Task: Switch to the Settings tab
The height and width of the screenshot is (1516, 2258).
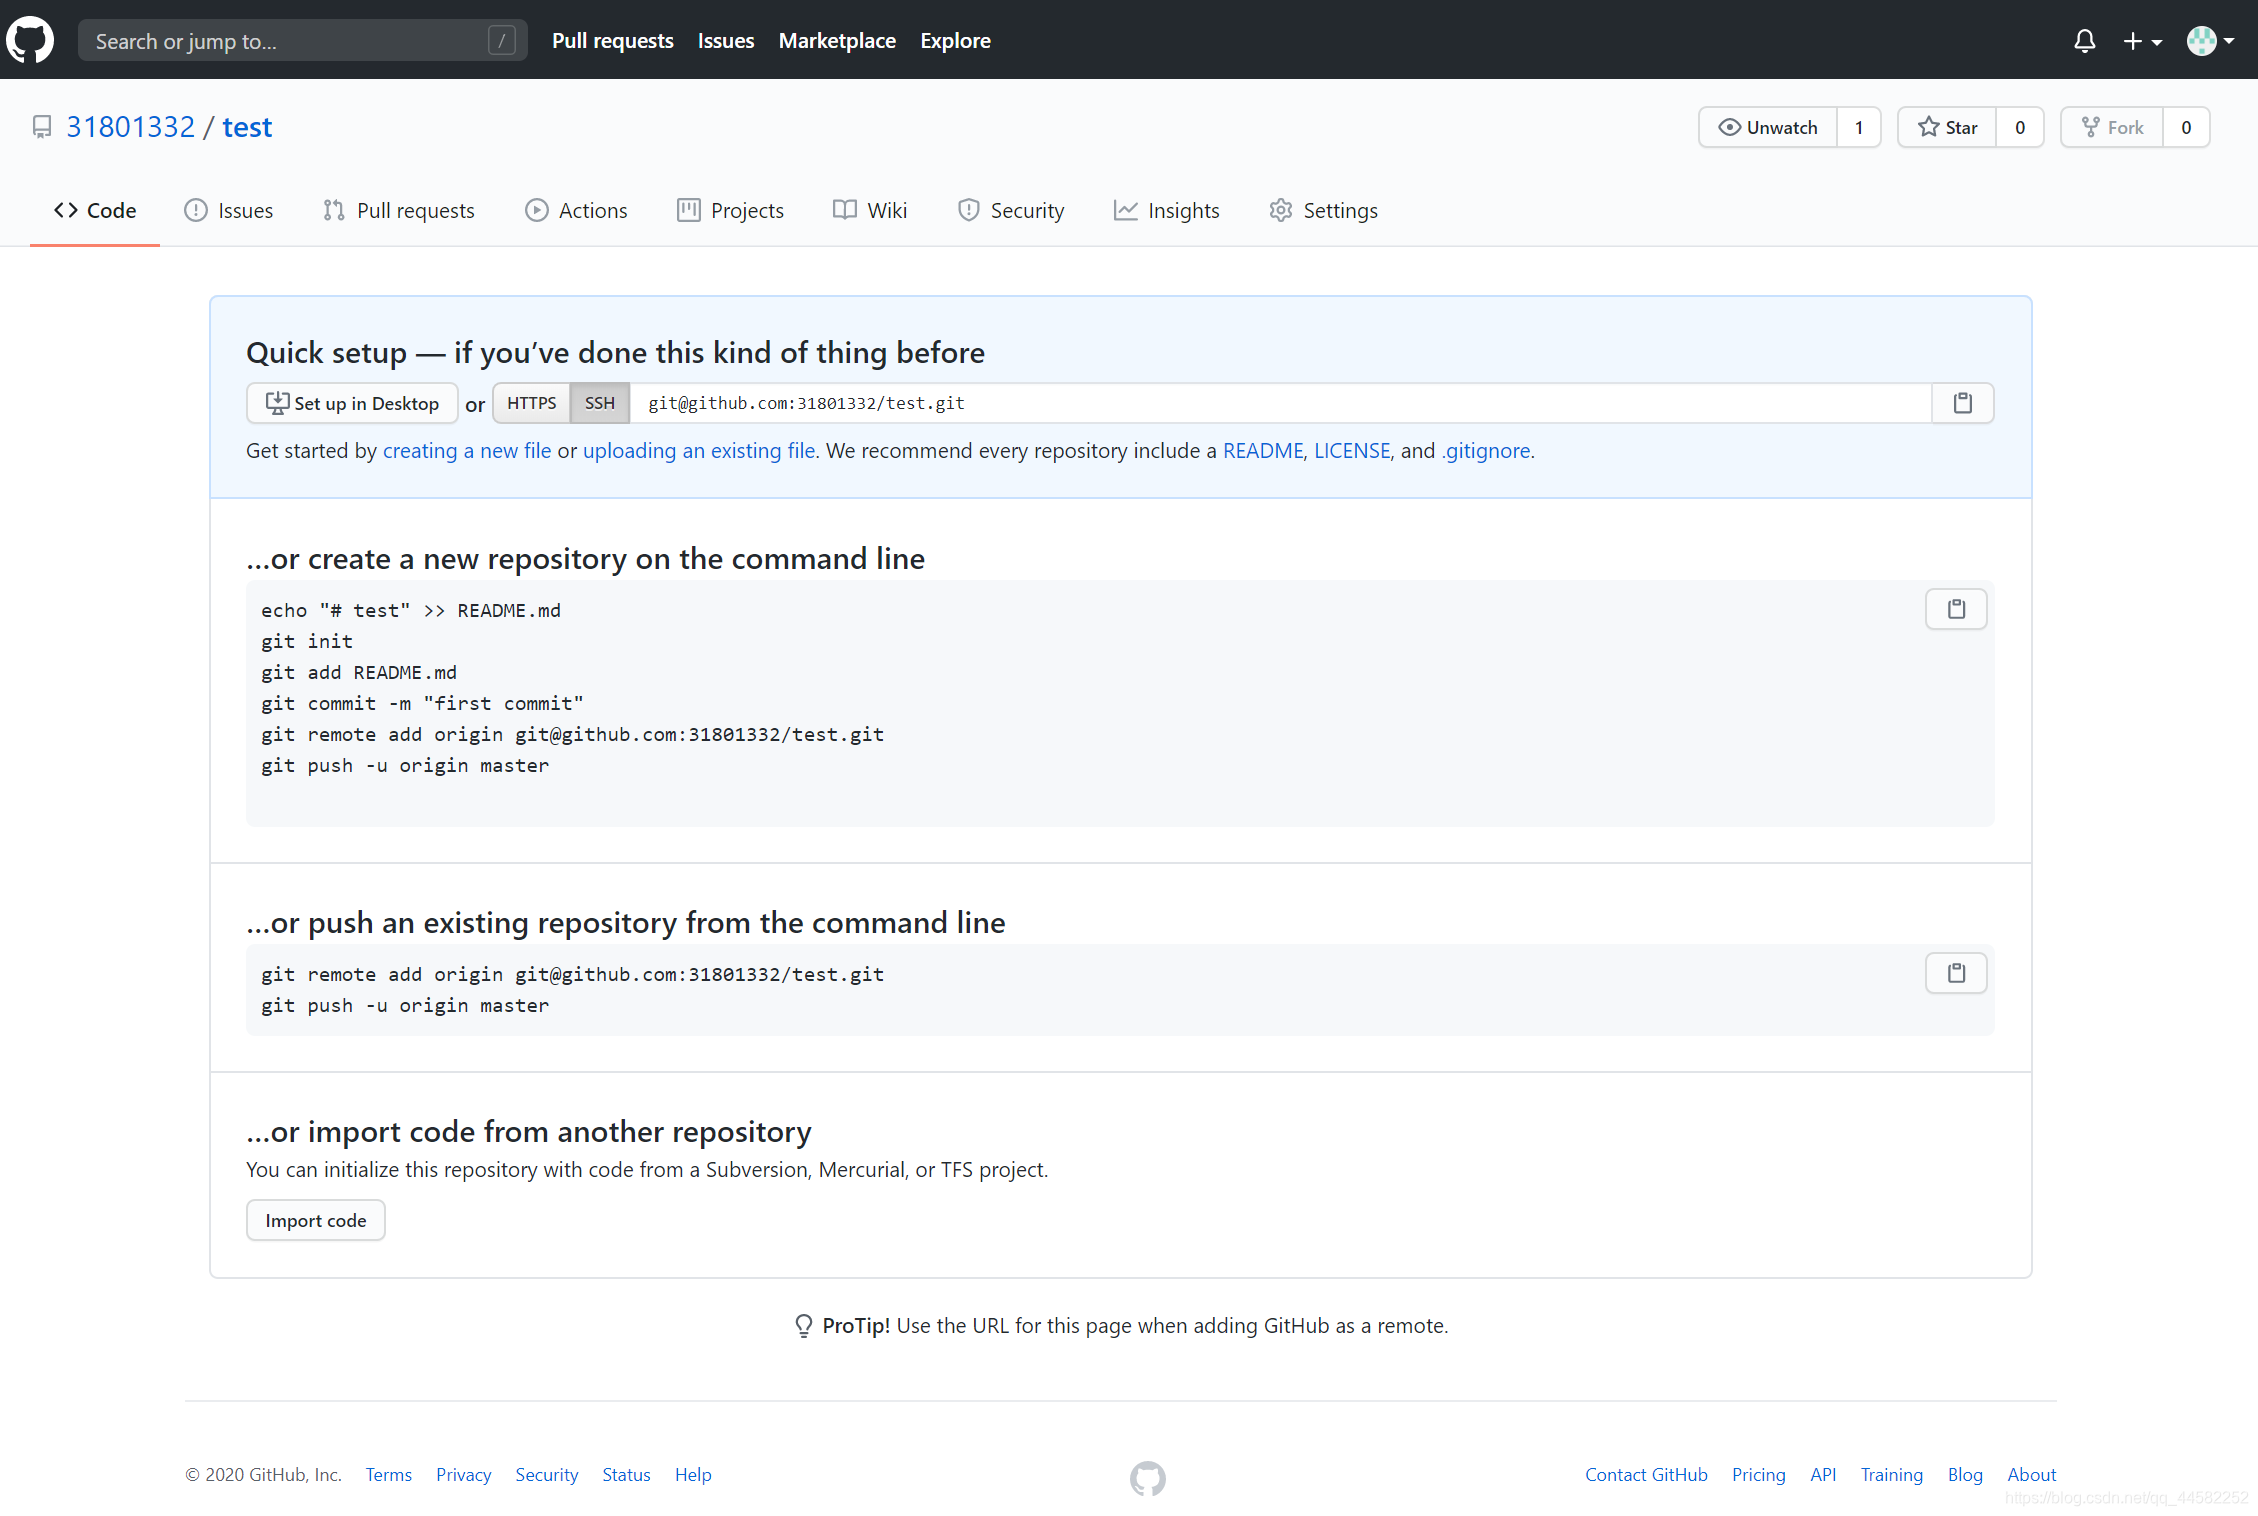Action: click(1323, 210)
